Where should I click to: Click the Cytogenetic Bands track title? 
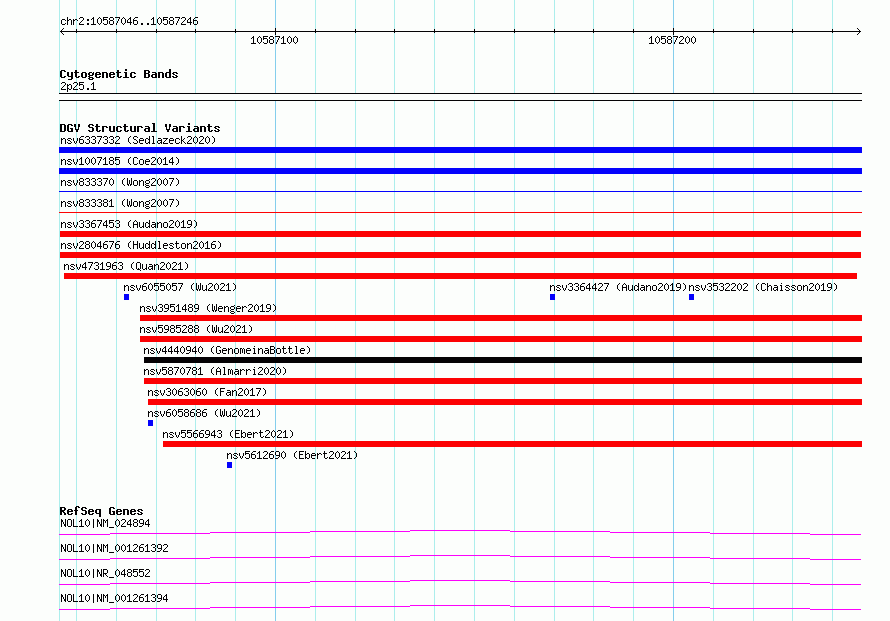tap(119, 74)
